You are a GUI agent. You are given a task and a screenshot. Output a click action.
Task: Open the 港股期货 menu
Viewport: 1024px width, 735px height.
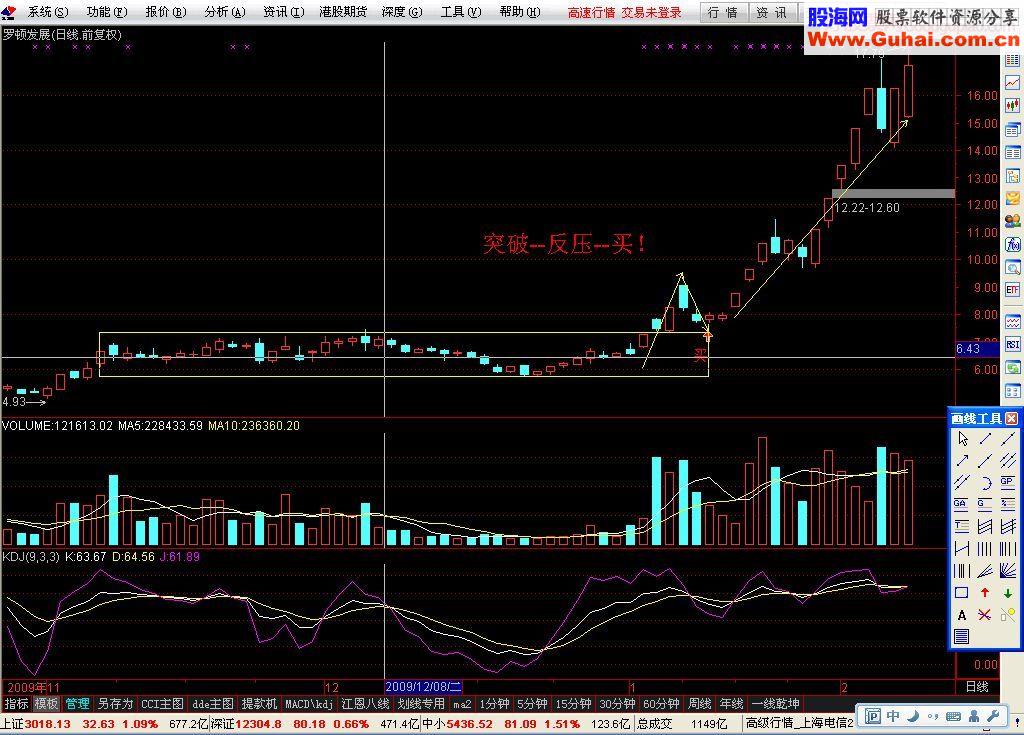(x=343, y=12)
